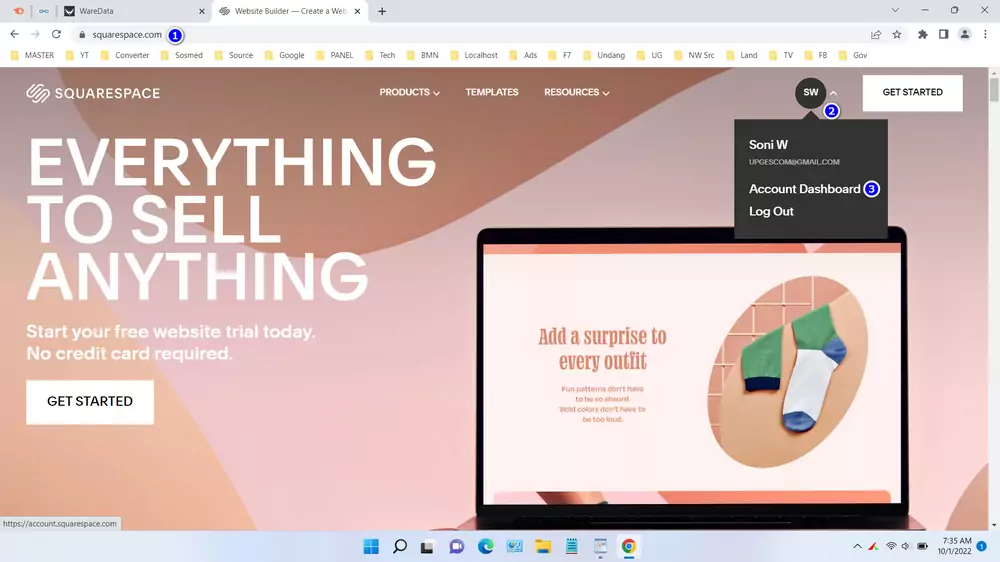Open the SW account avatar

[x=810, y=92]
